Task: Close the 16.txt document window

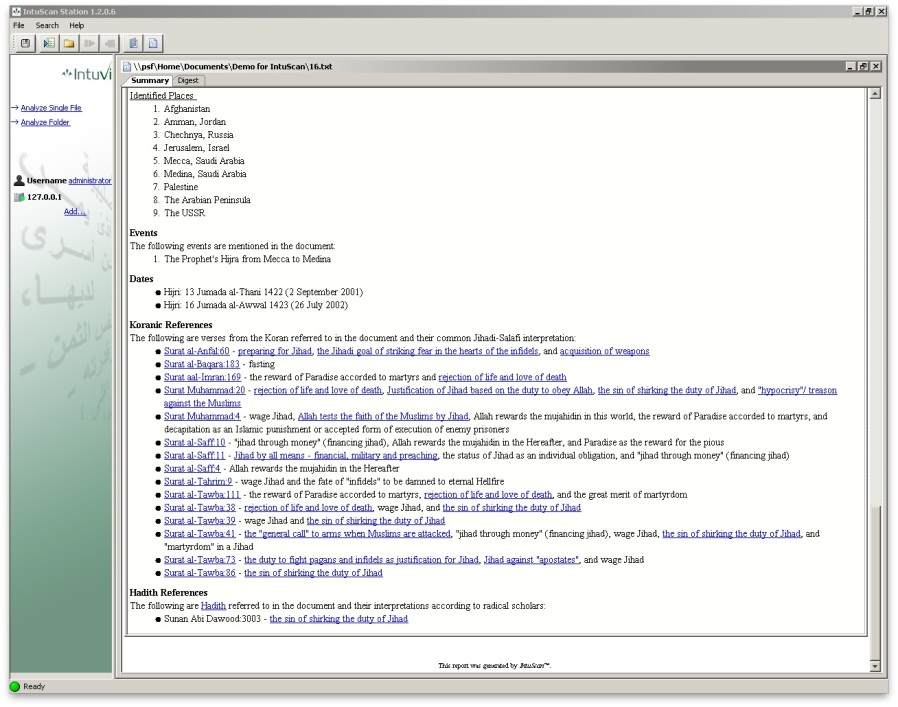Action: [x=876, y=66]
